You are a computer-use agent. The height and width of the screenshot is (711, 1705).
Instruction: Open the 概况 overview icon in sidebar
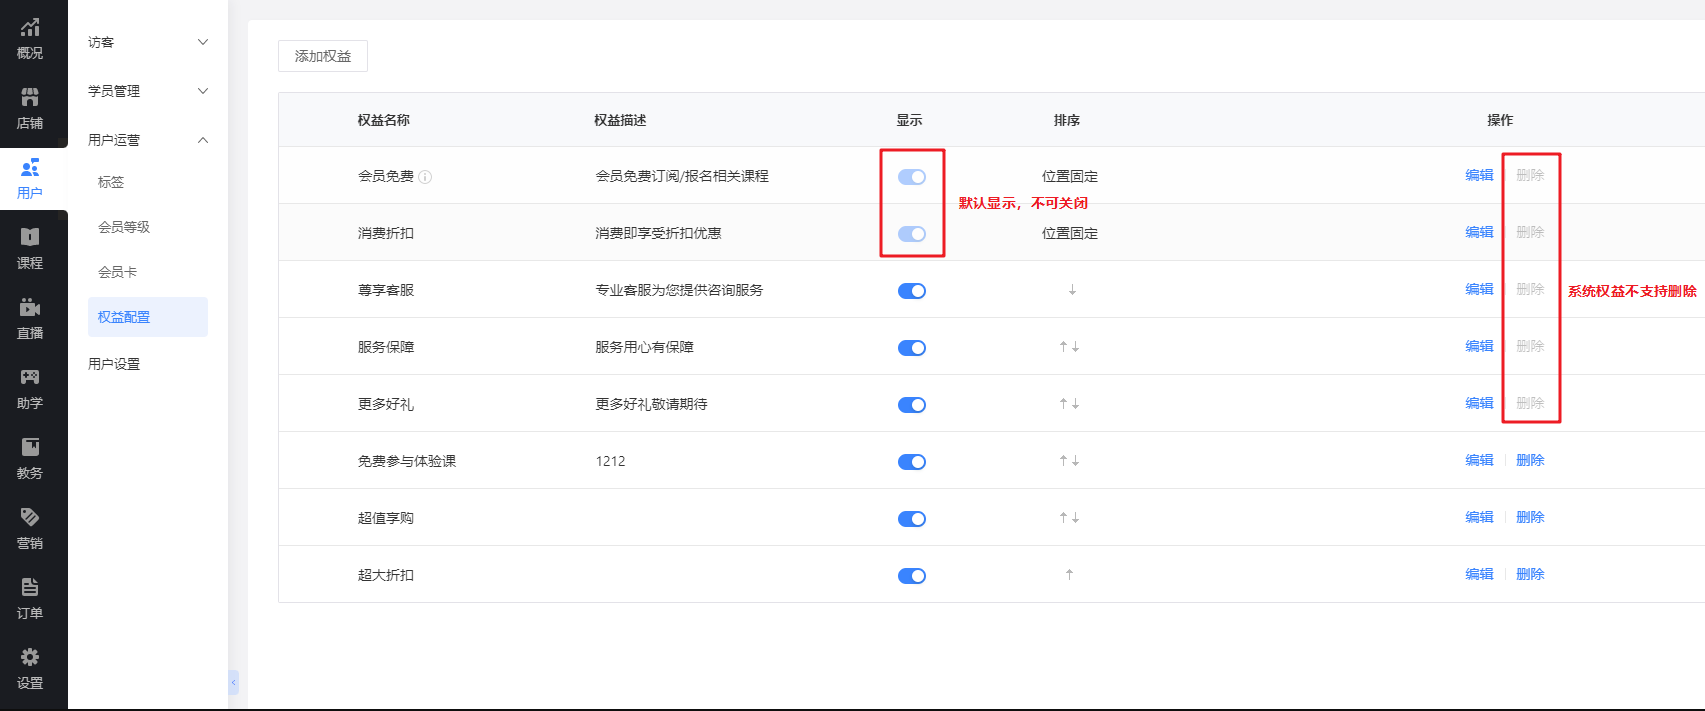pos(30,28)
